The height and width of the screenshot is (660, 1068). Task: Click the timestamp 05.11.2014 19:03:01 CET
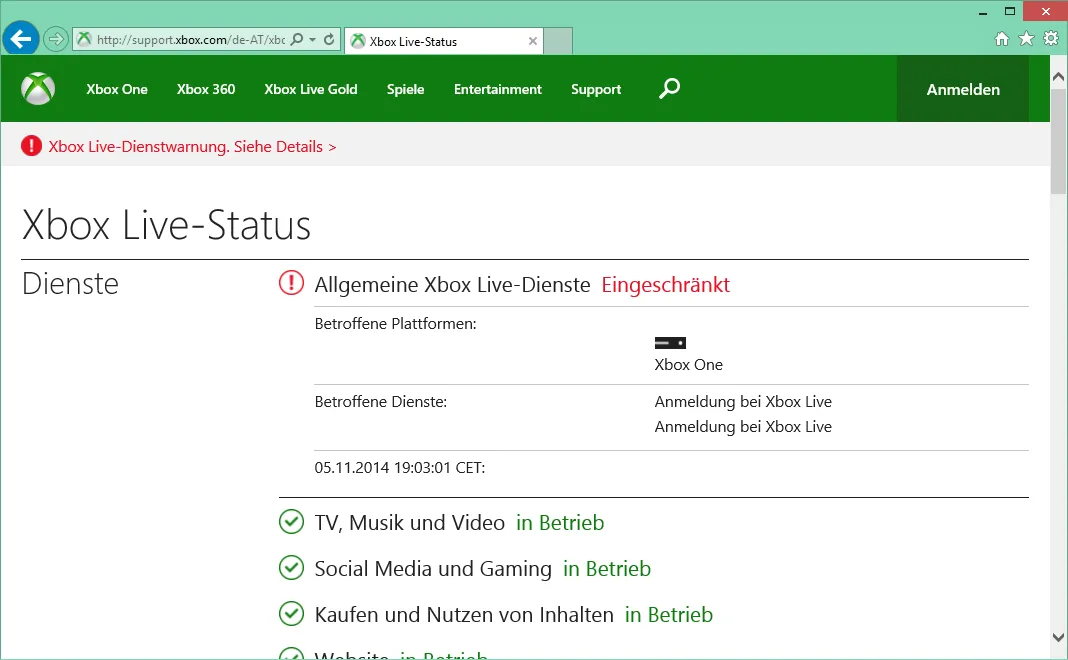[x=400, y=468]
